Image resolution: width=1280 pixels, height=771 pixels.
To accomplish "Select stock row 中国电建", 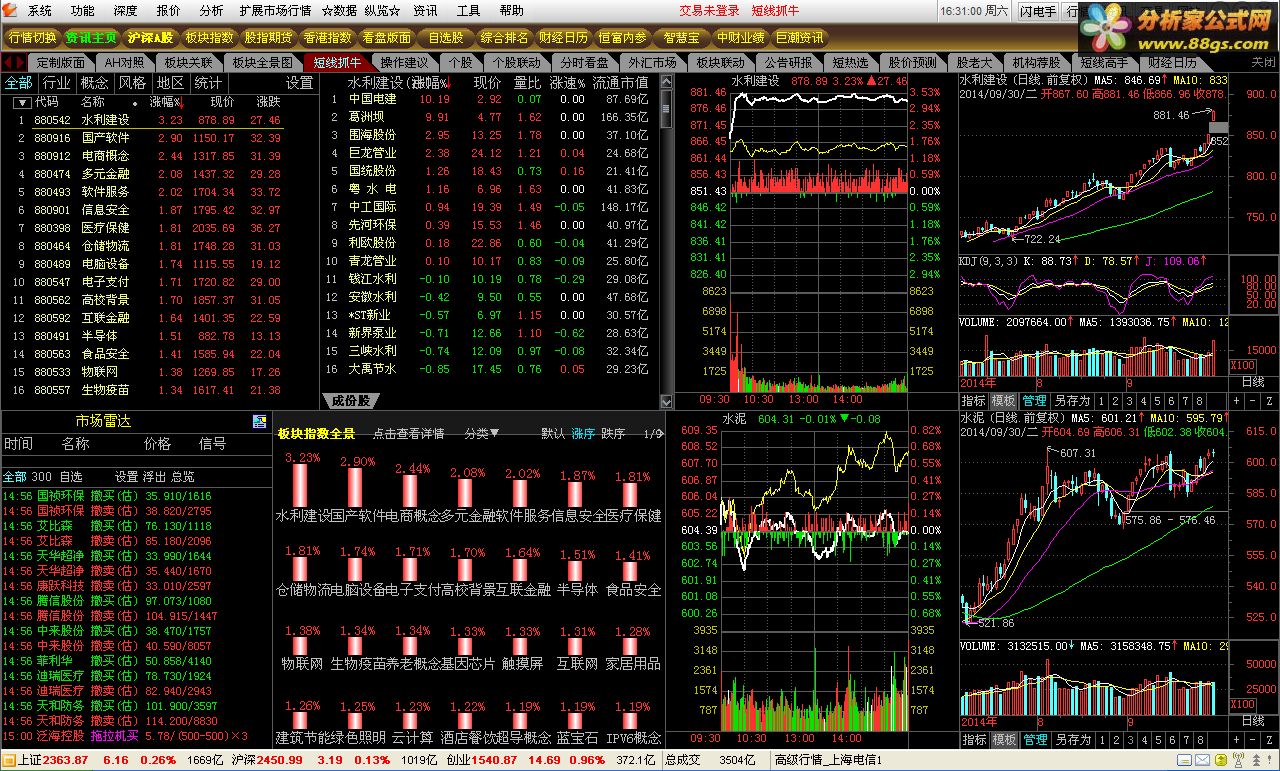I will coord(491,99).
